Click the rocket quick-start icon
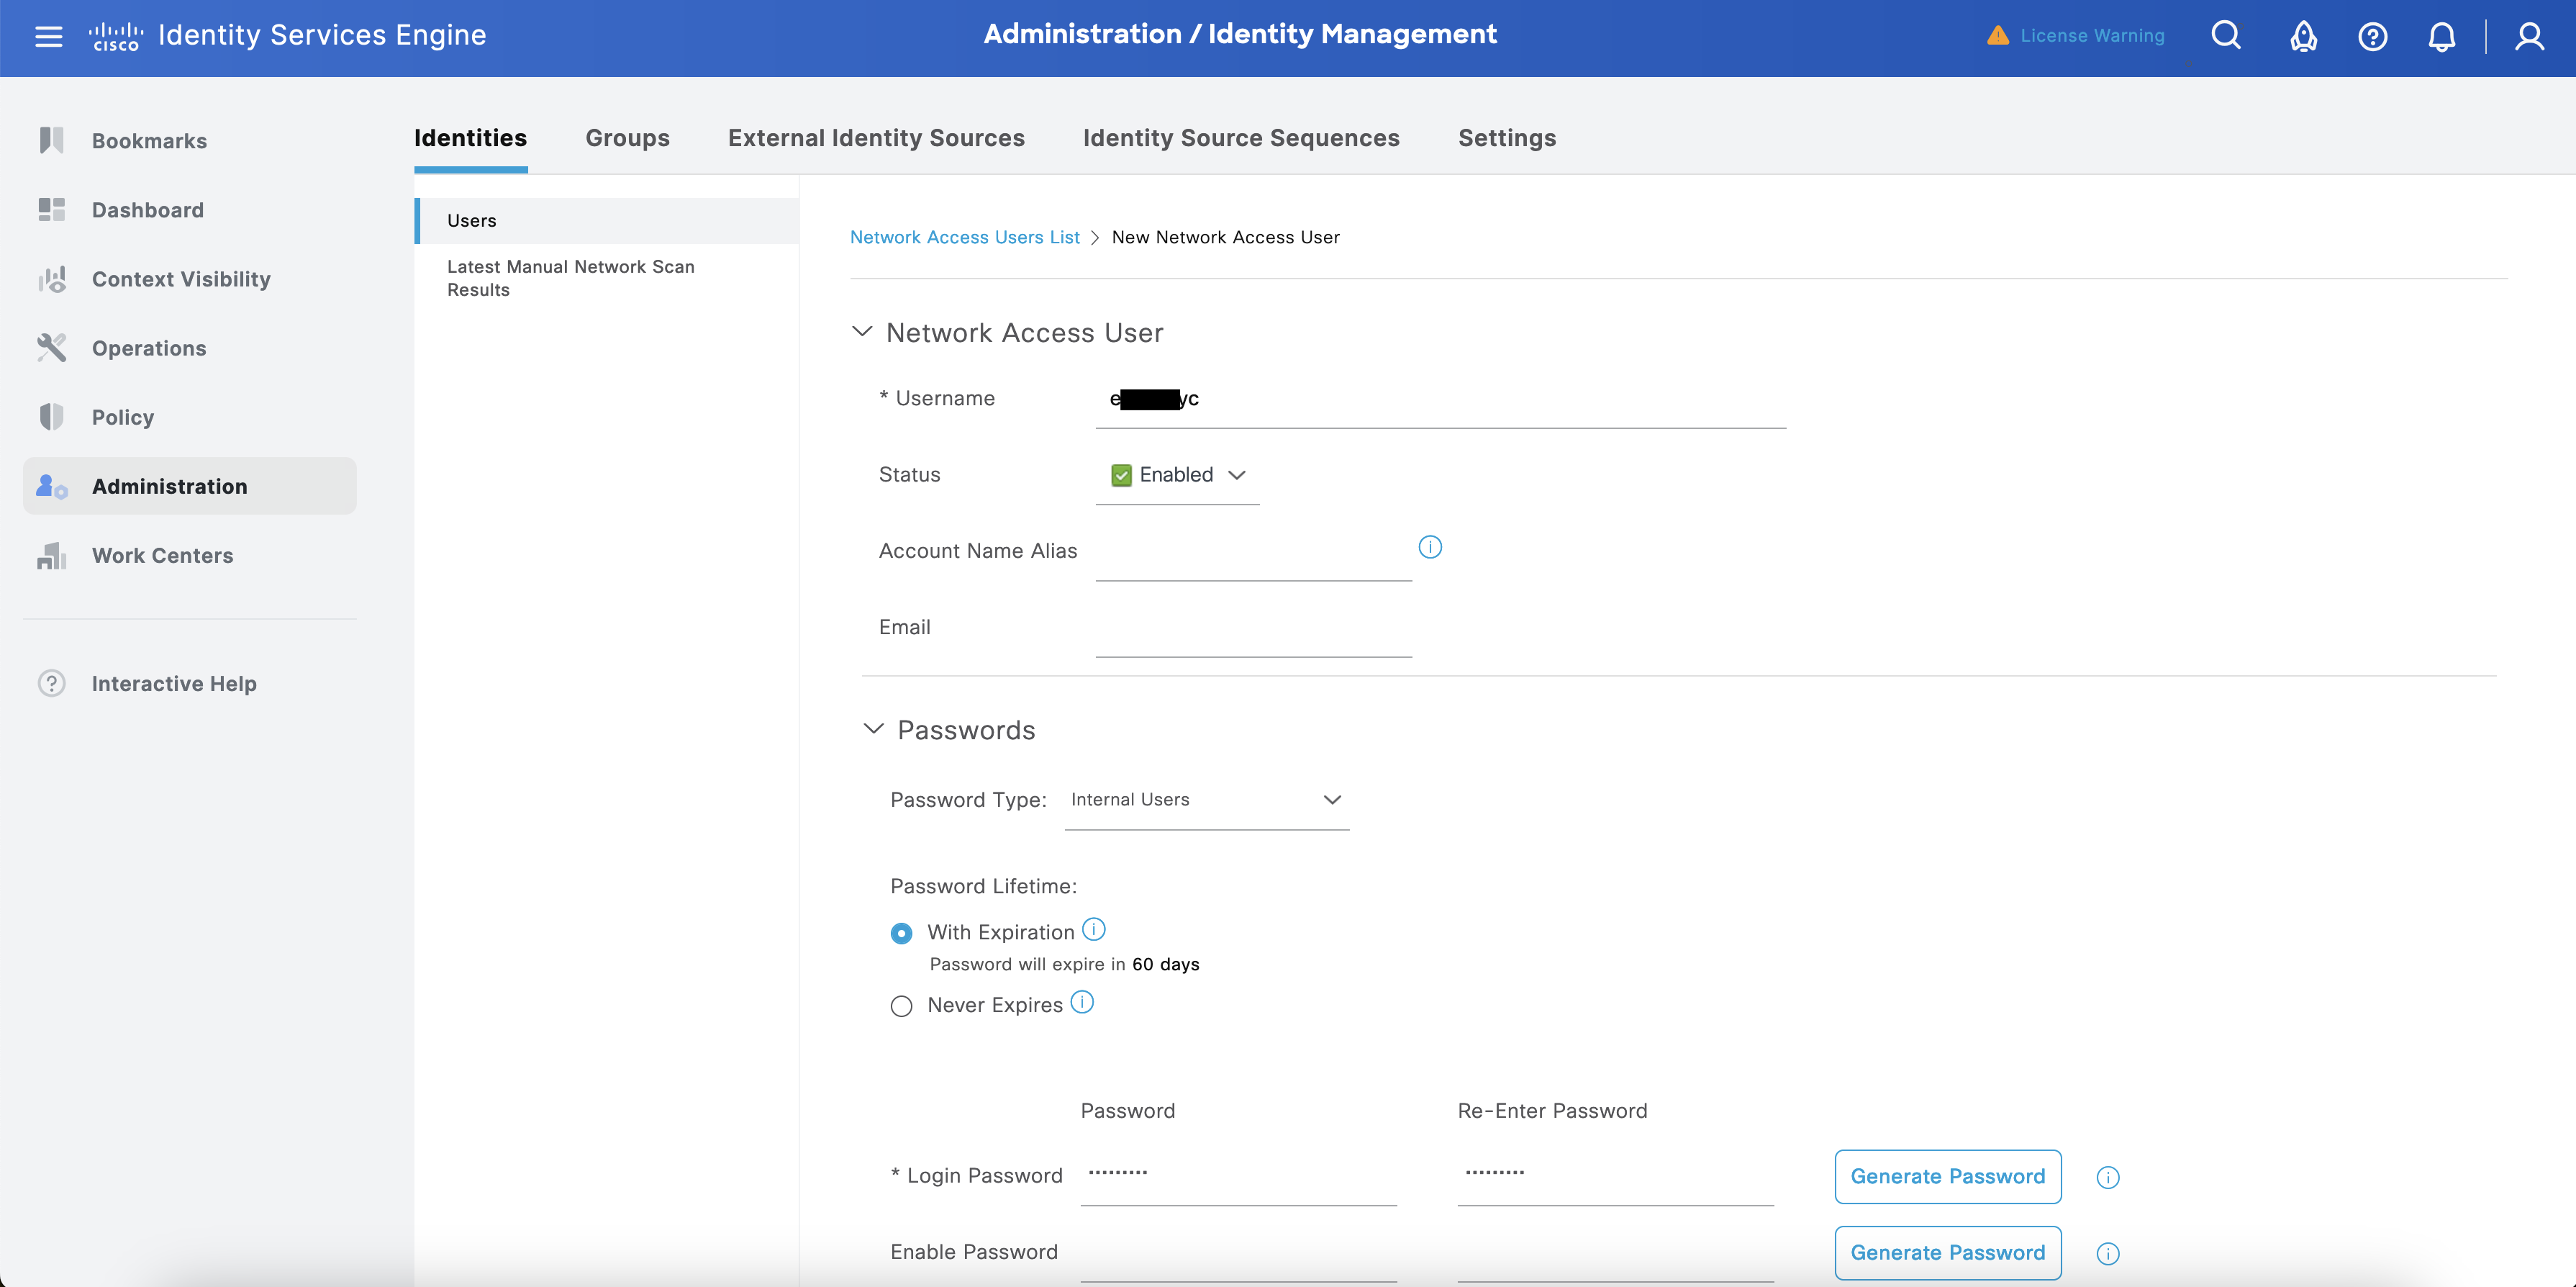 2304,36
